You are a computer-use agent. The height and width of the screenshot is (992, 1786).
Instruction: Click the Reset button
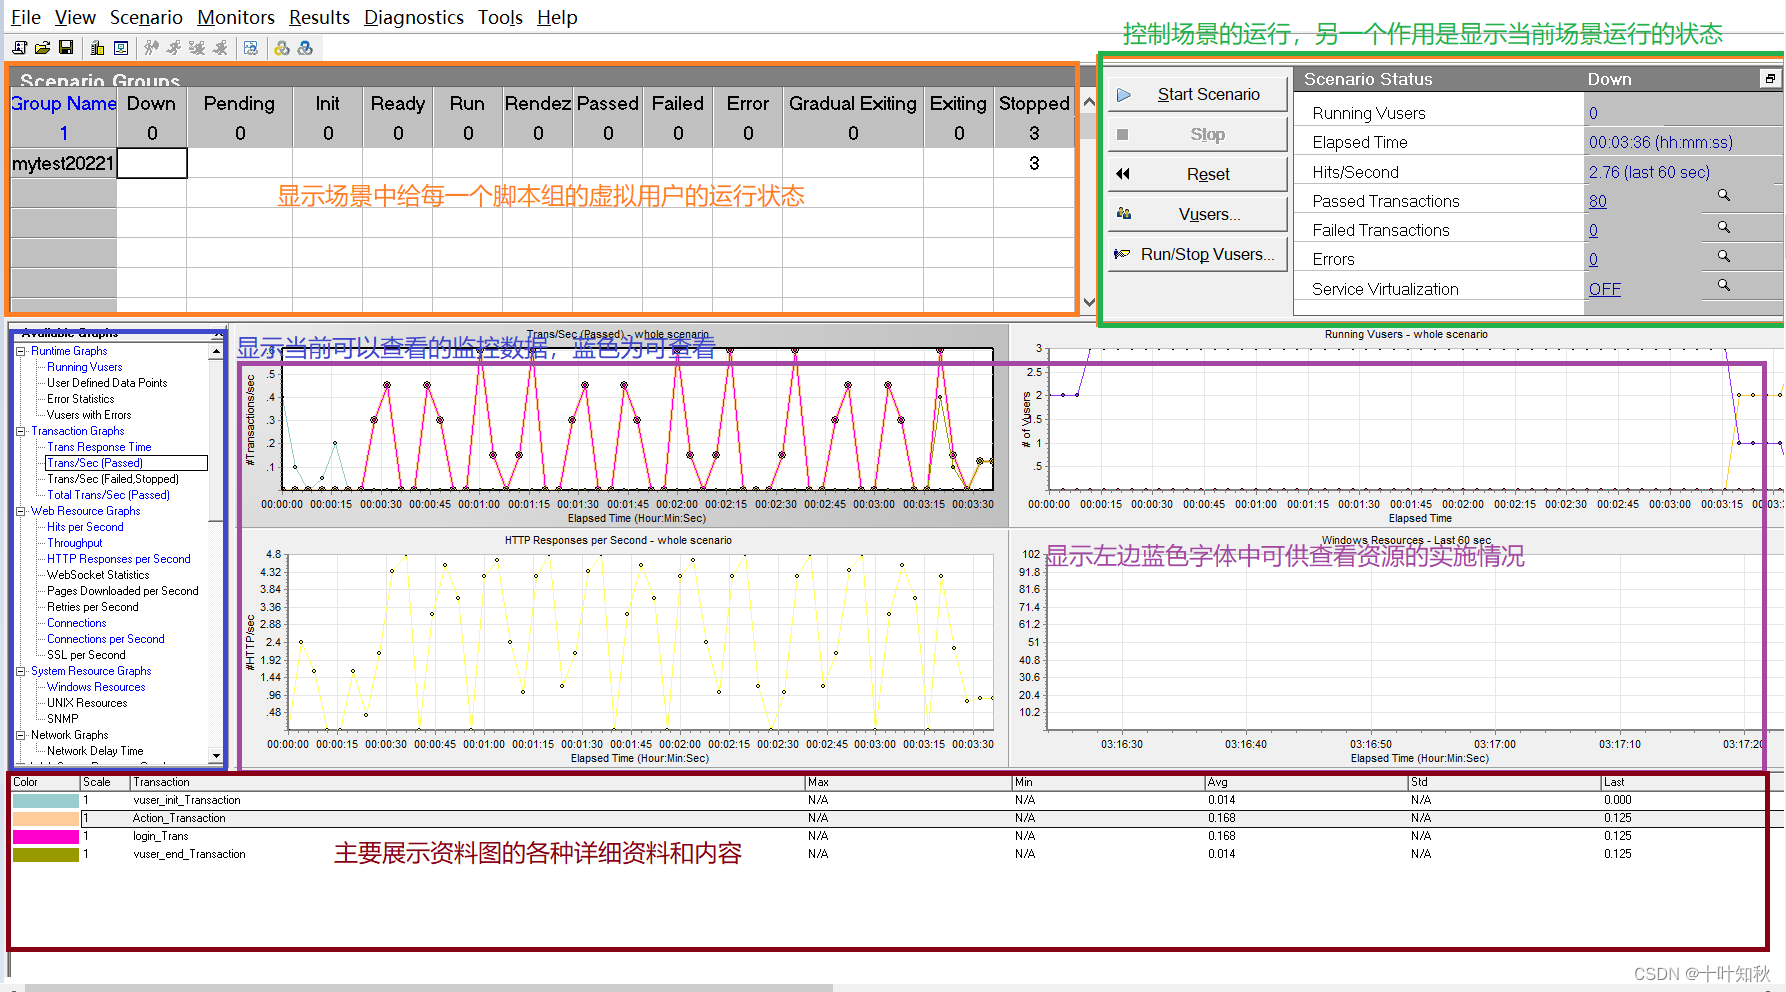(1197, 174)
